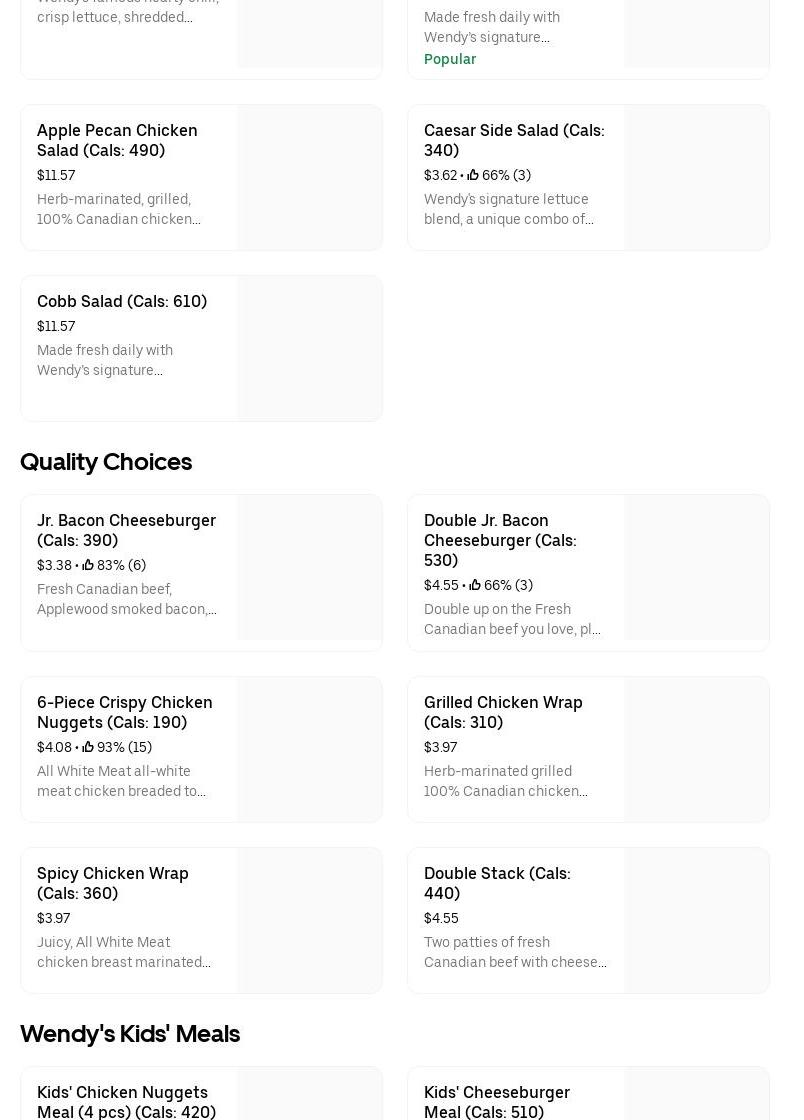Open the Cobb Salad (Cals: 610) title
Image resolution: width=804 pixels, height=1120 pixels.
(122, 301)
